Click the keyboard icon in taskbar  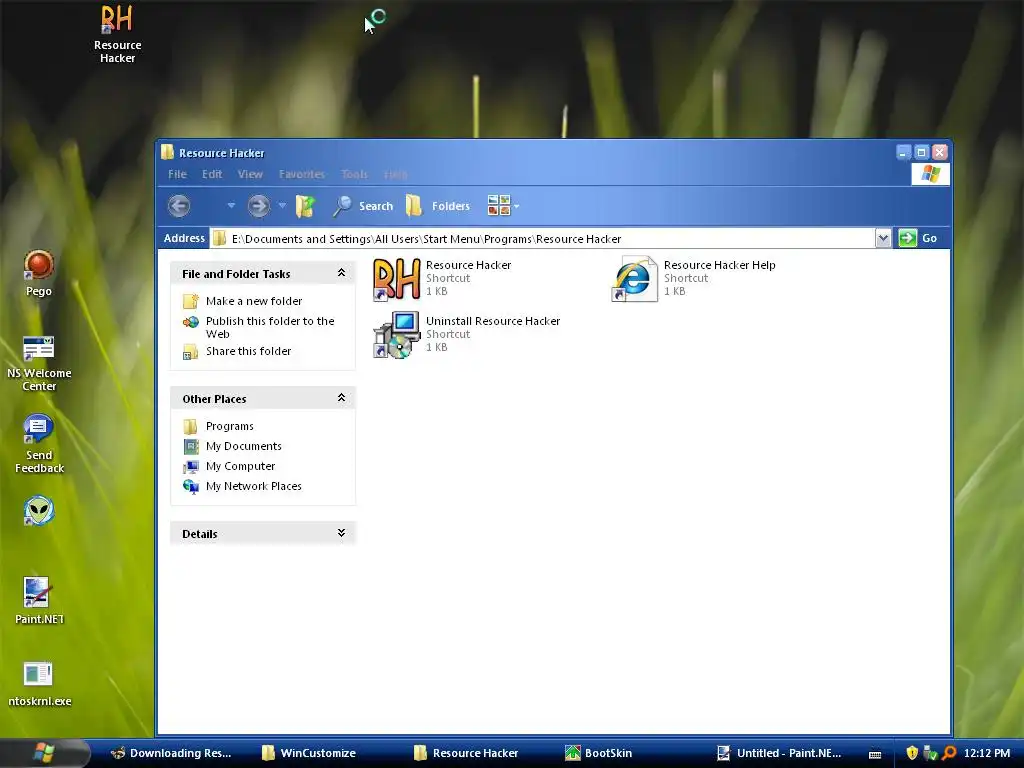tap(875, 754)
